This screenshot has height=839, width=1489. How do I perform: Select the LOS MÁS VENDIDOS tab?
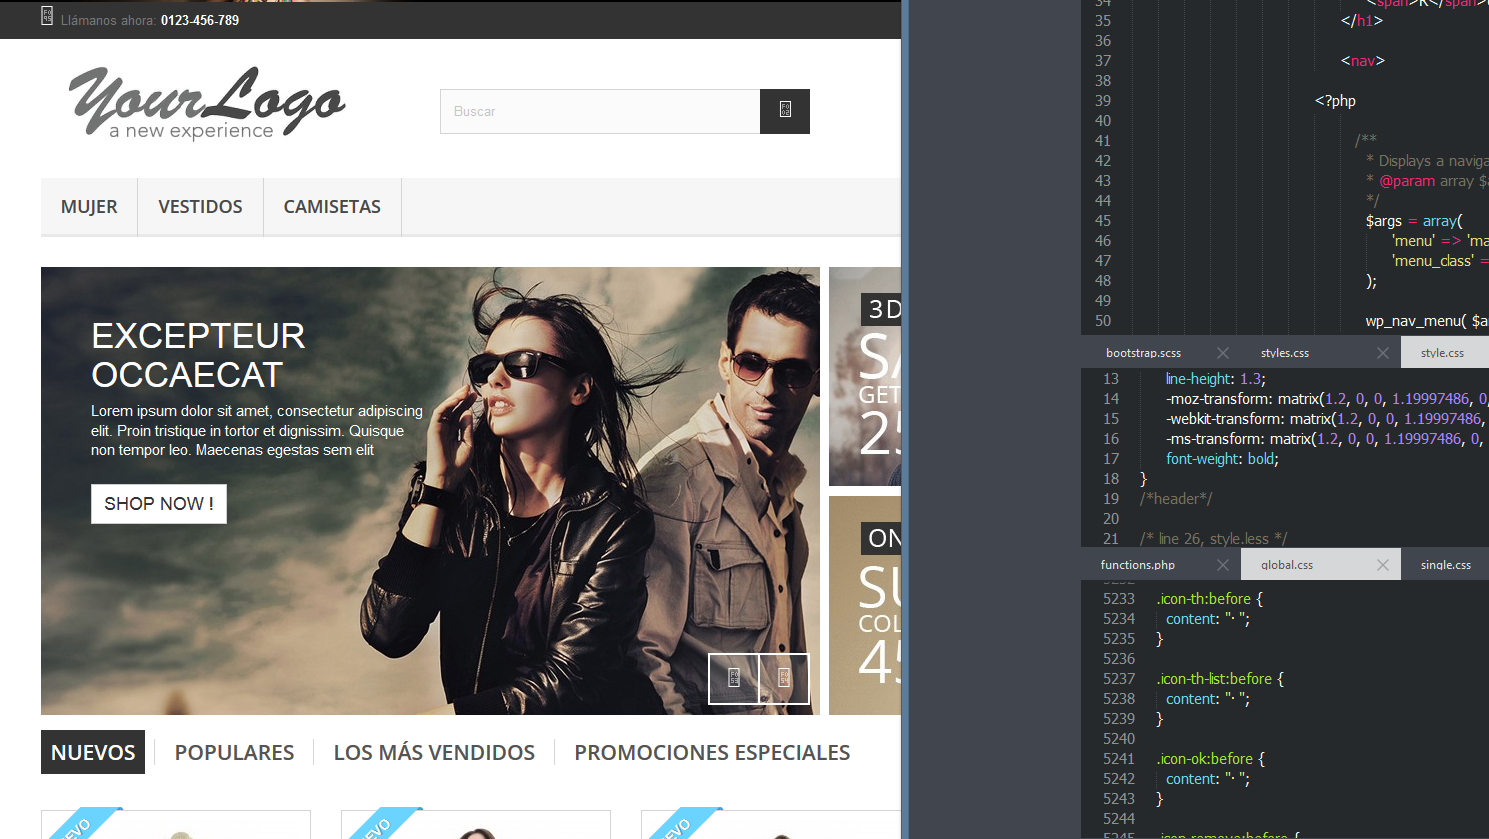pos(434,752)
